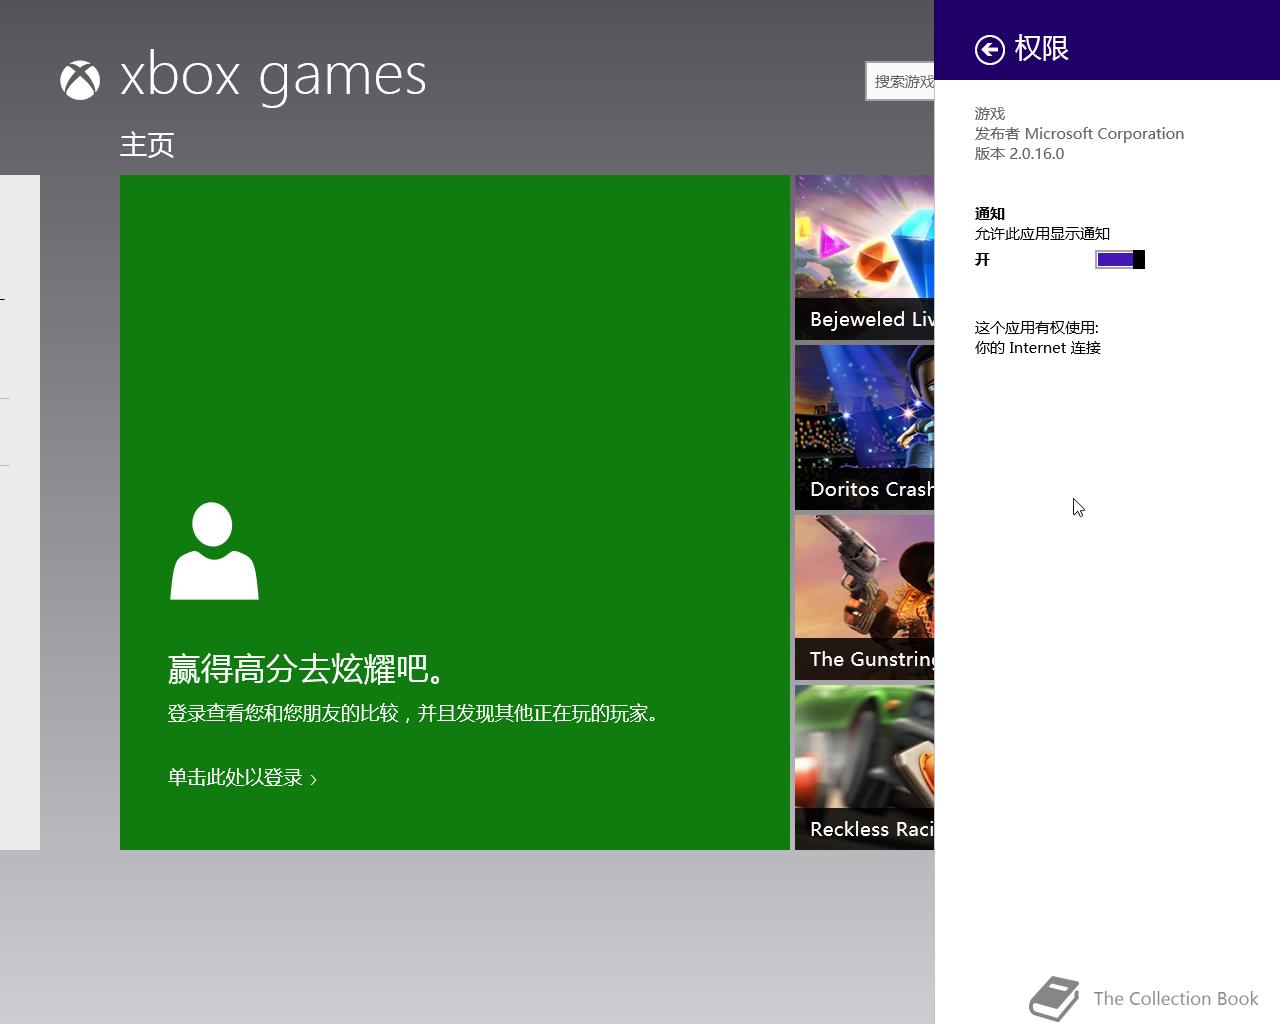Click the user profile silhouette icon
The width and height of the screenshot is (1280, 1024).
[214, 551]
